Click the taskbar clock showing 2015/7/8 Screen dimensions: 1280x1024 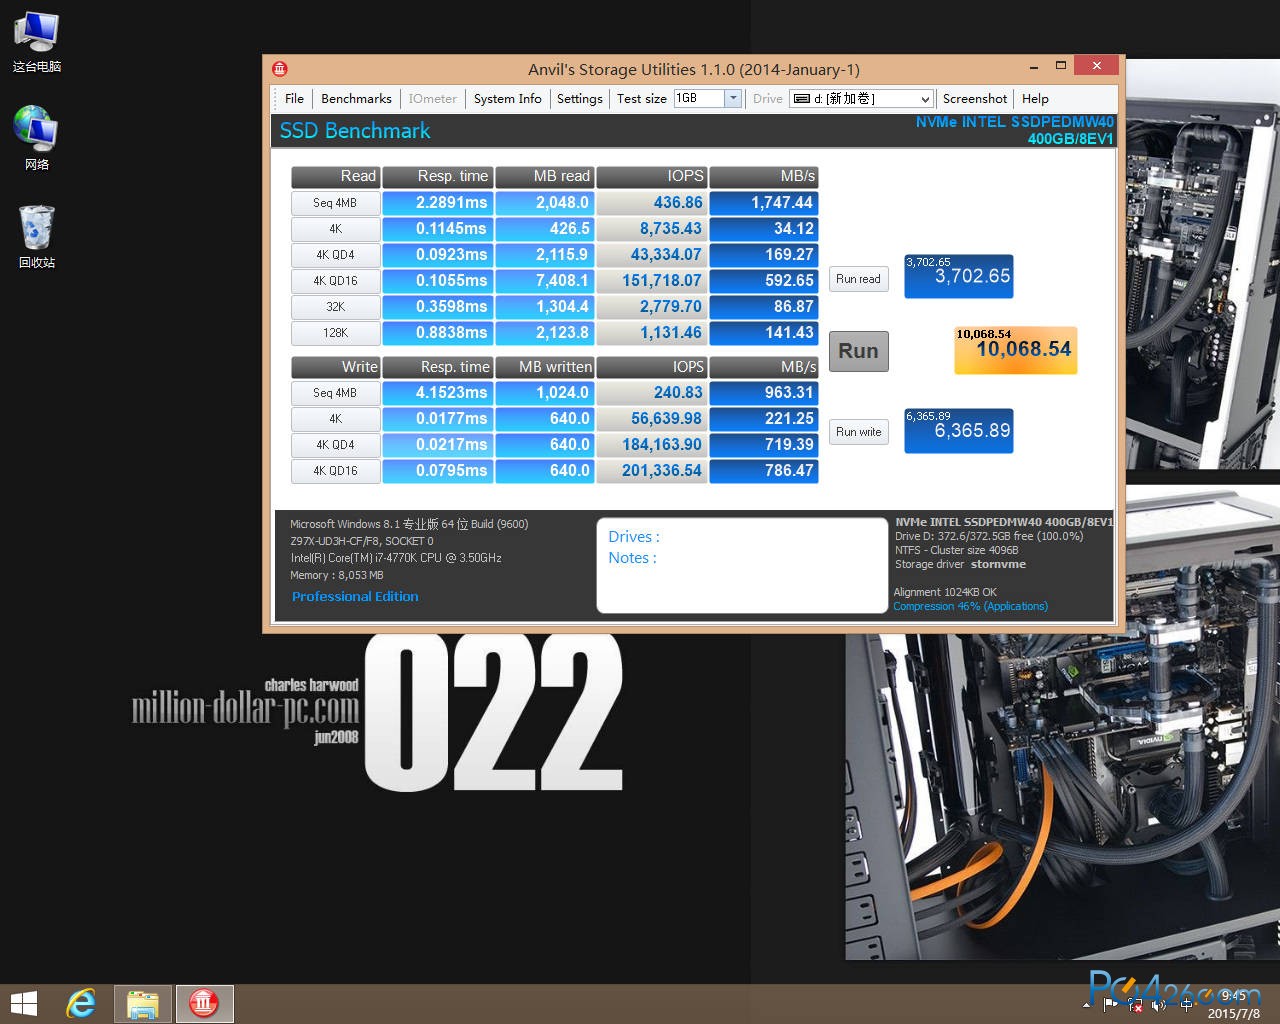coord(1234,1004)
